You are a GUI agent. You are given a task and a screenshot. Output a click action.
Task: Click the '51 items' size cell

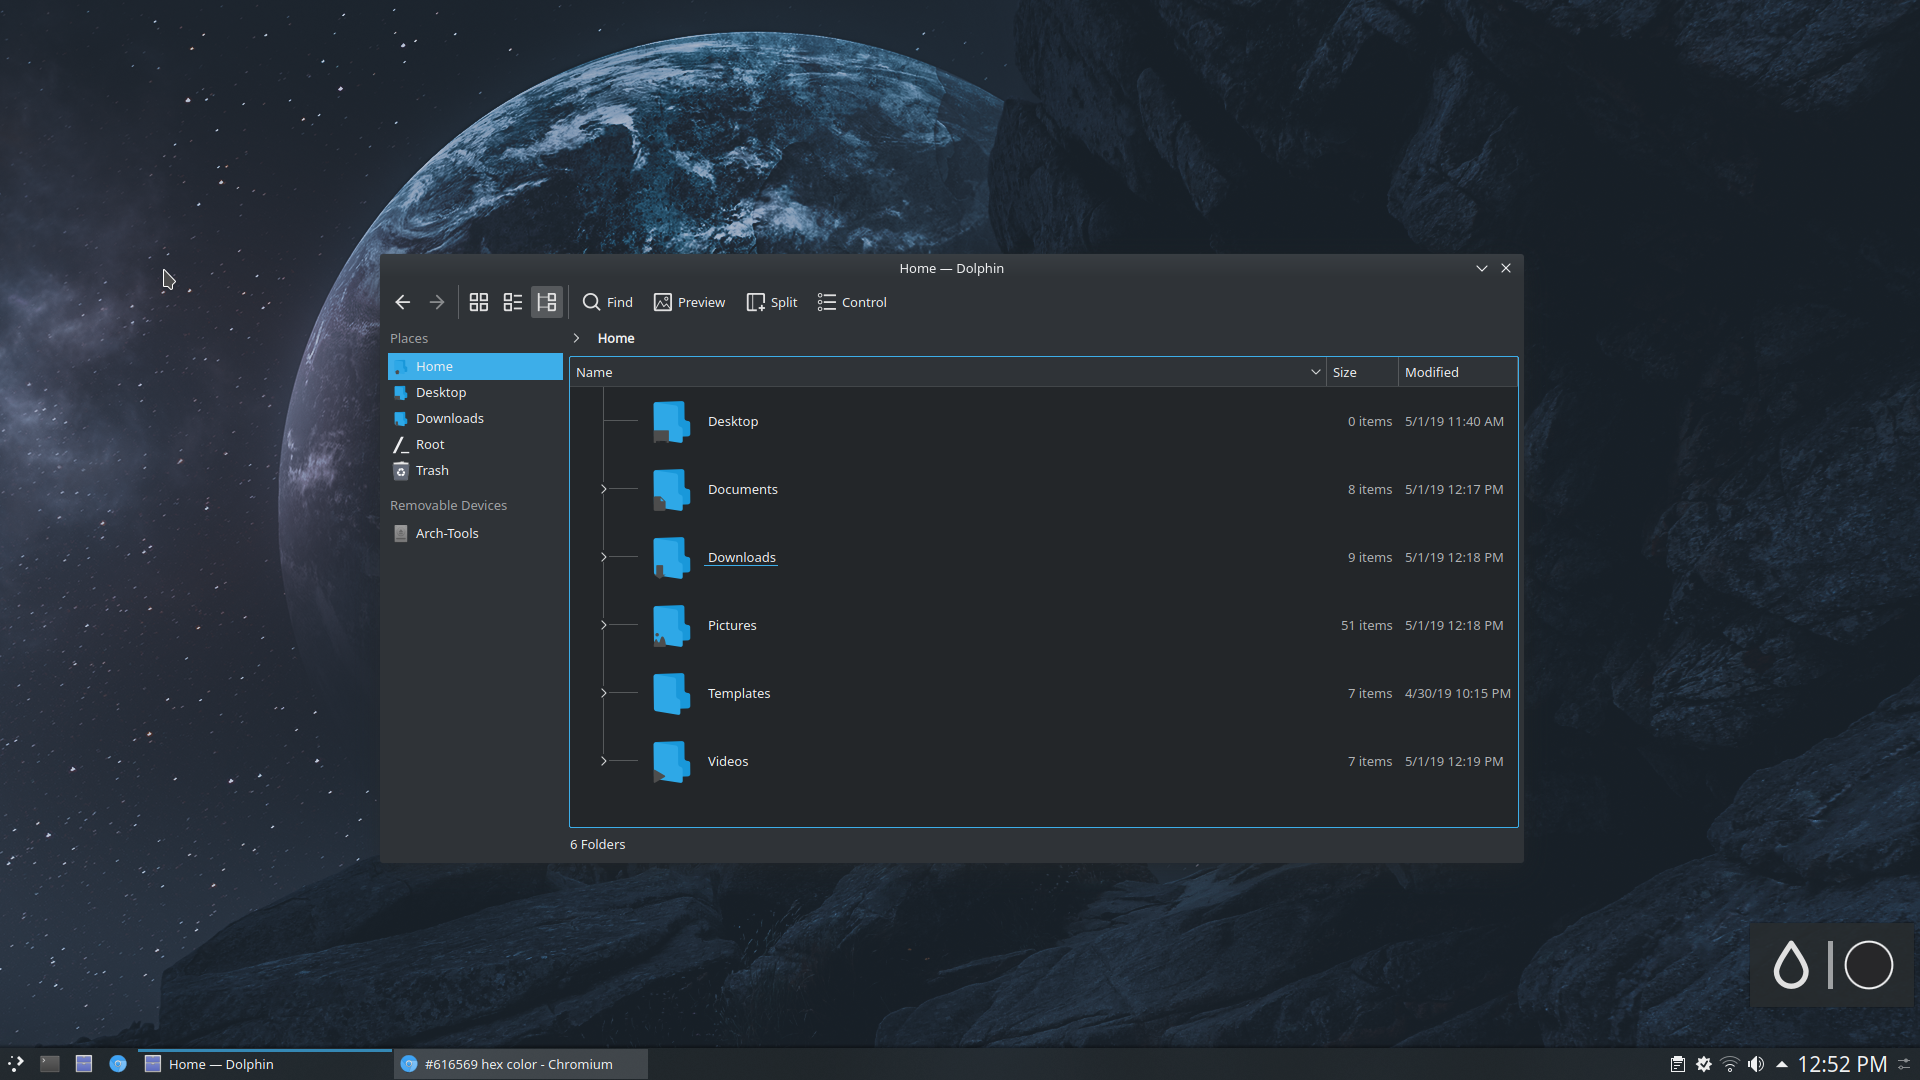point(1366,625)
